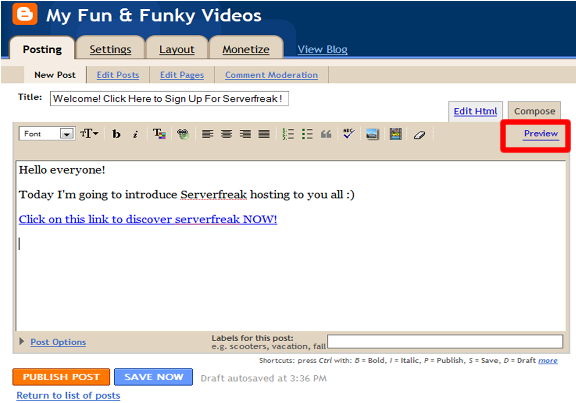Click the 'My Fun & Funky Videos' blog title
The width and height of the screenshot is (576, 403).
tap(154, 15)
